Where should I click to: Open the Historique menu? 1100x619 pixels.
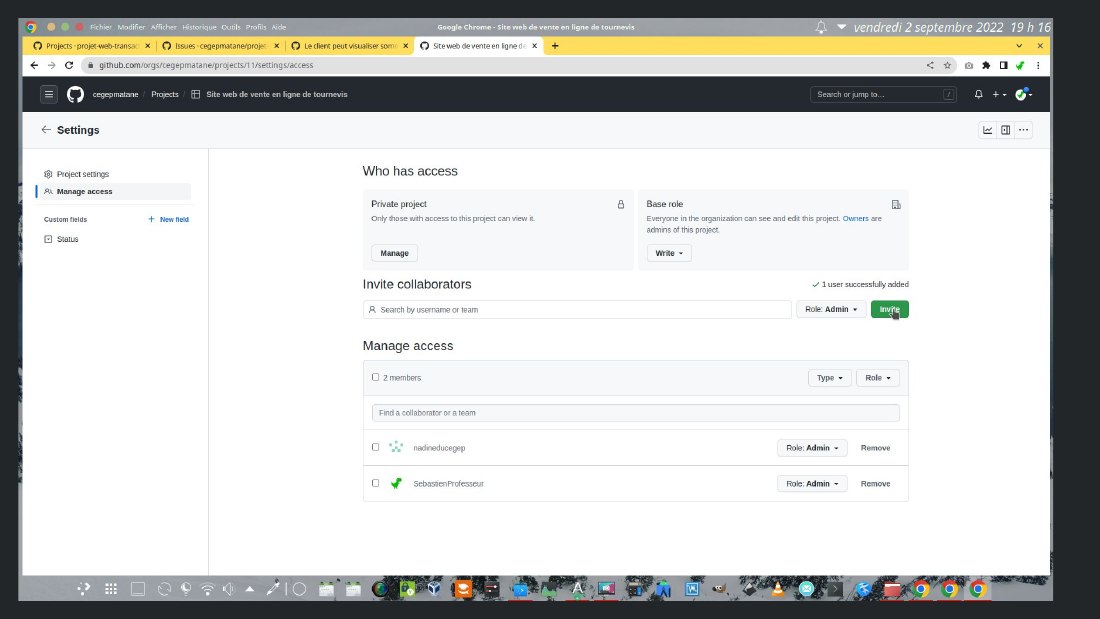point(199,27)
